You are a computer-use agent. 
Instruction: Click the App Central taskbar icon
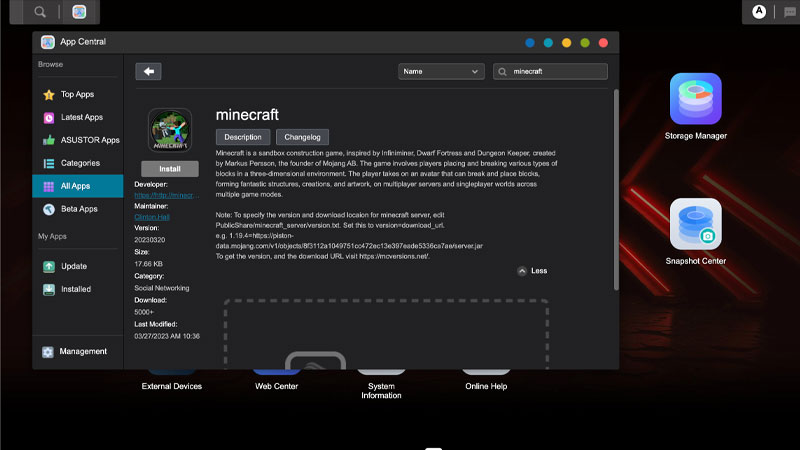coord(79,12)
